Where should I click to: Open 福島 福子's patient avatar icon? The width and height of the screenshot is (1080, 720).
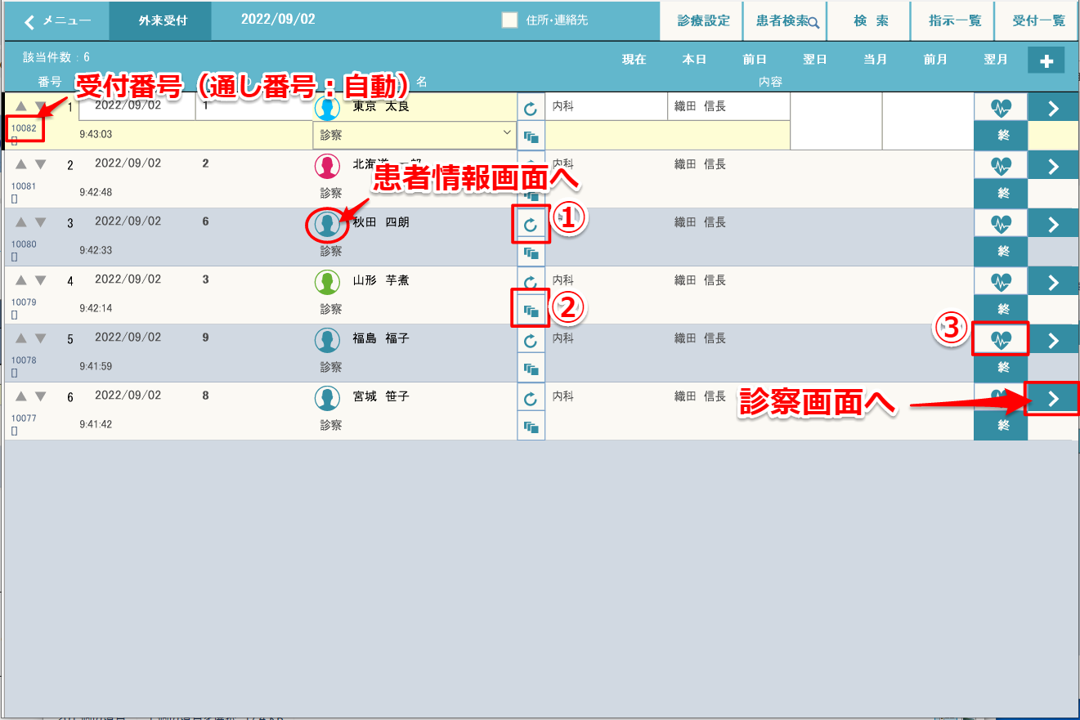coord(327,339)
